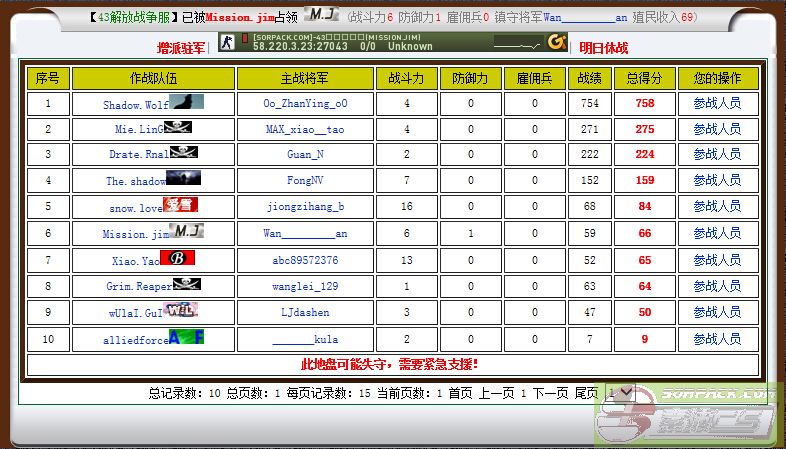Open 参战人员 for The.shadow row

pyautogui.click(x=717, y=181)
